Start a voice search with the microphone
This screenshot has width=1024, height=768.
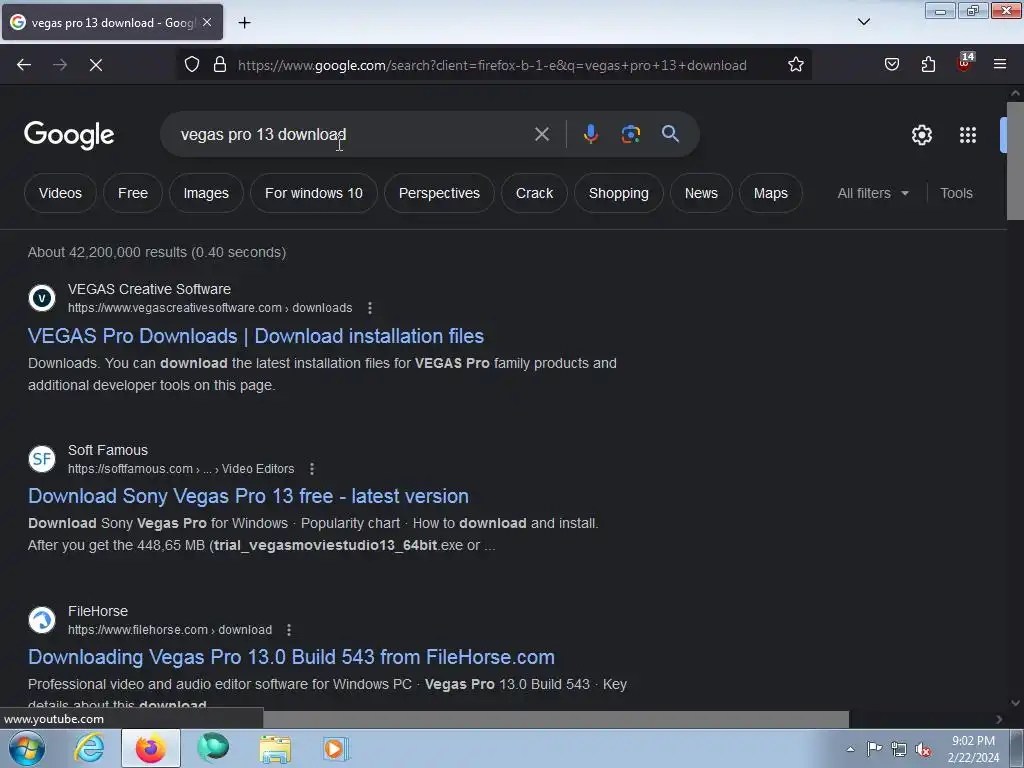tap(590, 134)
